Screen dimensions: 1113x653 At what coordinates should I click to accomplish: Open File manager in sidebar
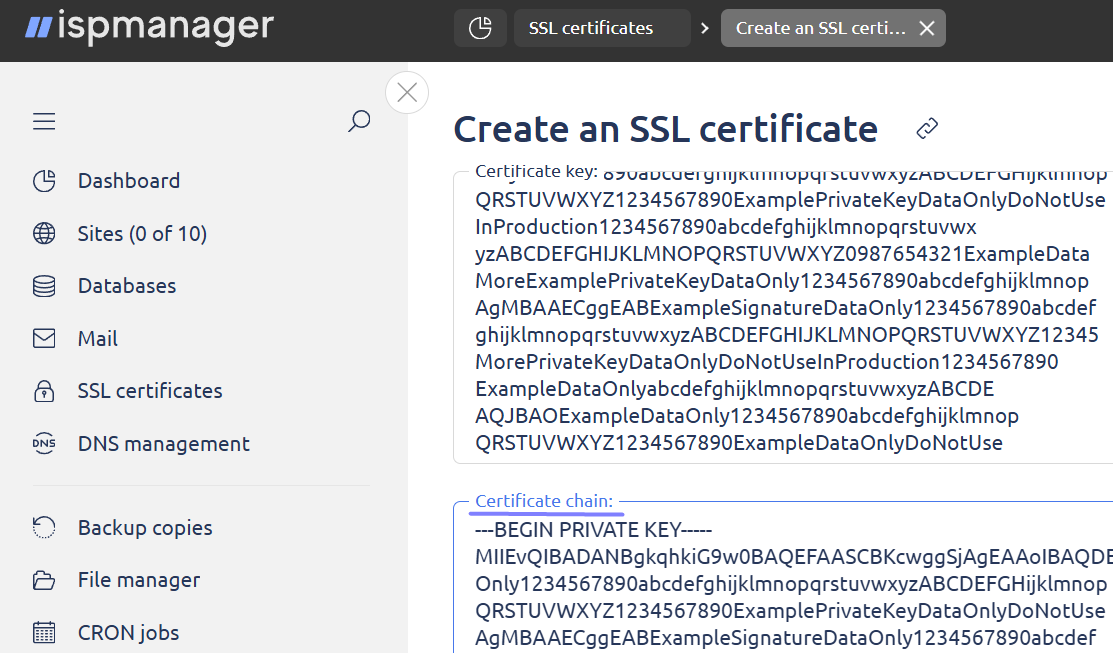(x=138, y=580)
